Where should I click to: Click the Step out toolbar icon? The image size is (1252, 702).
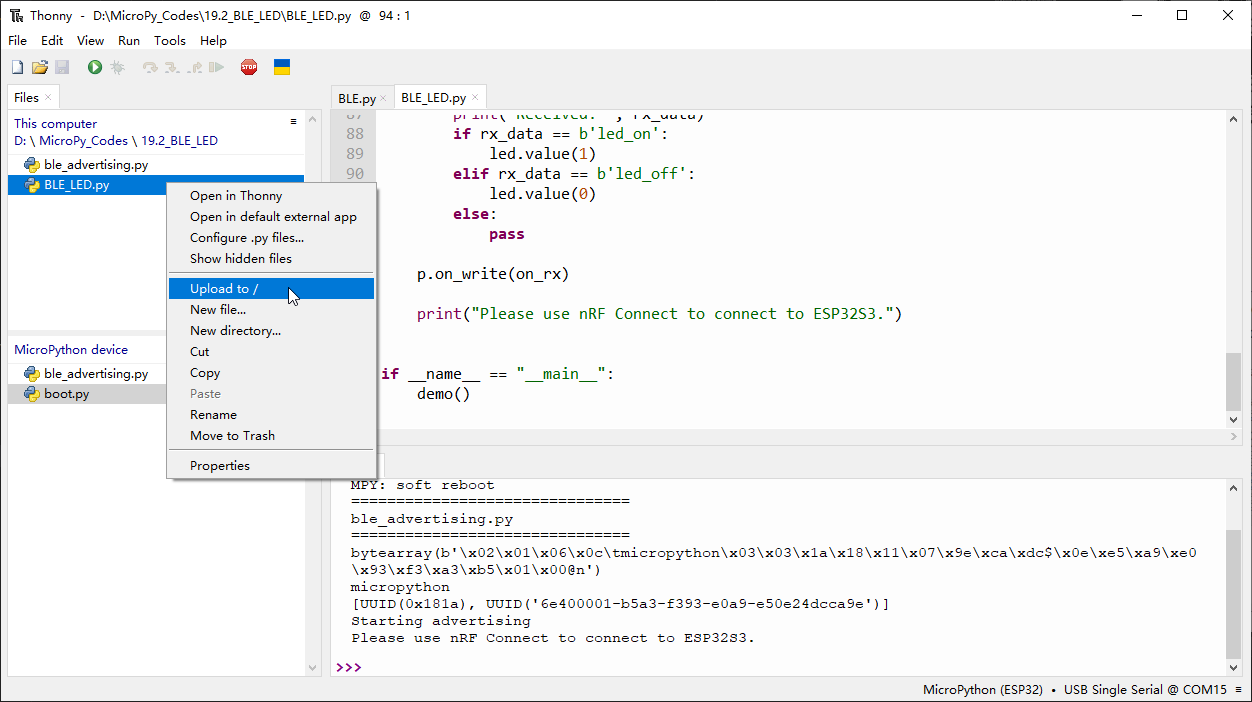(195, 67)
